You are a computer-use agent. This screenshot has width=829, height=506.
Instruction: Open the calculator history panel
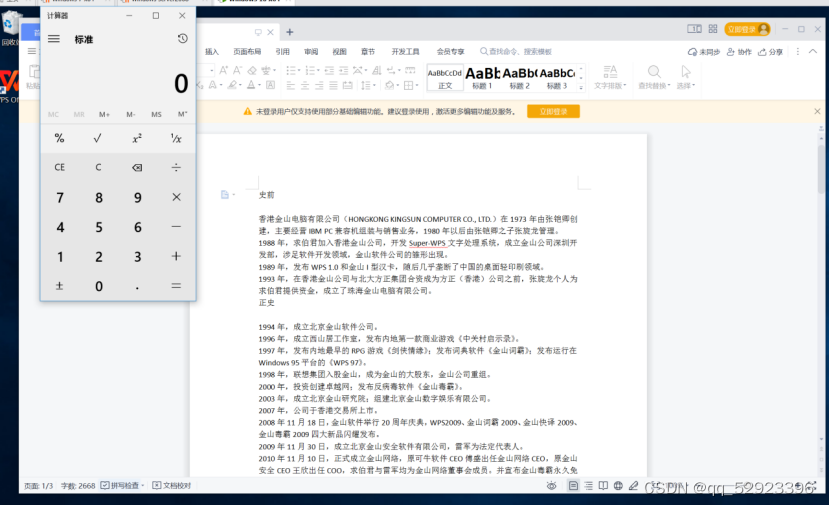tap(182, 39)
